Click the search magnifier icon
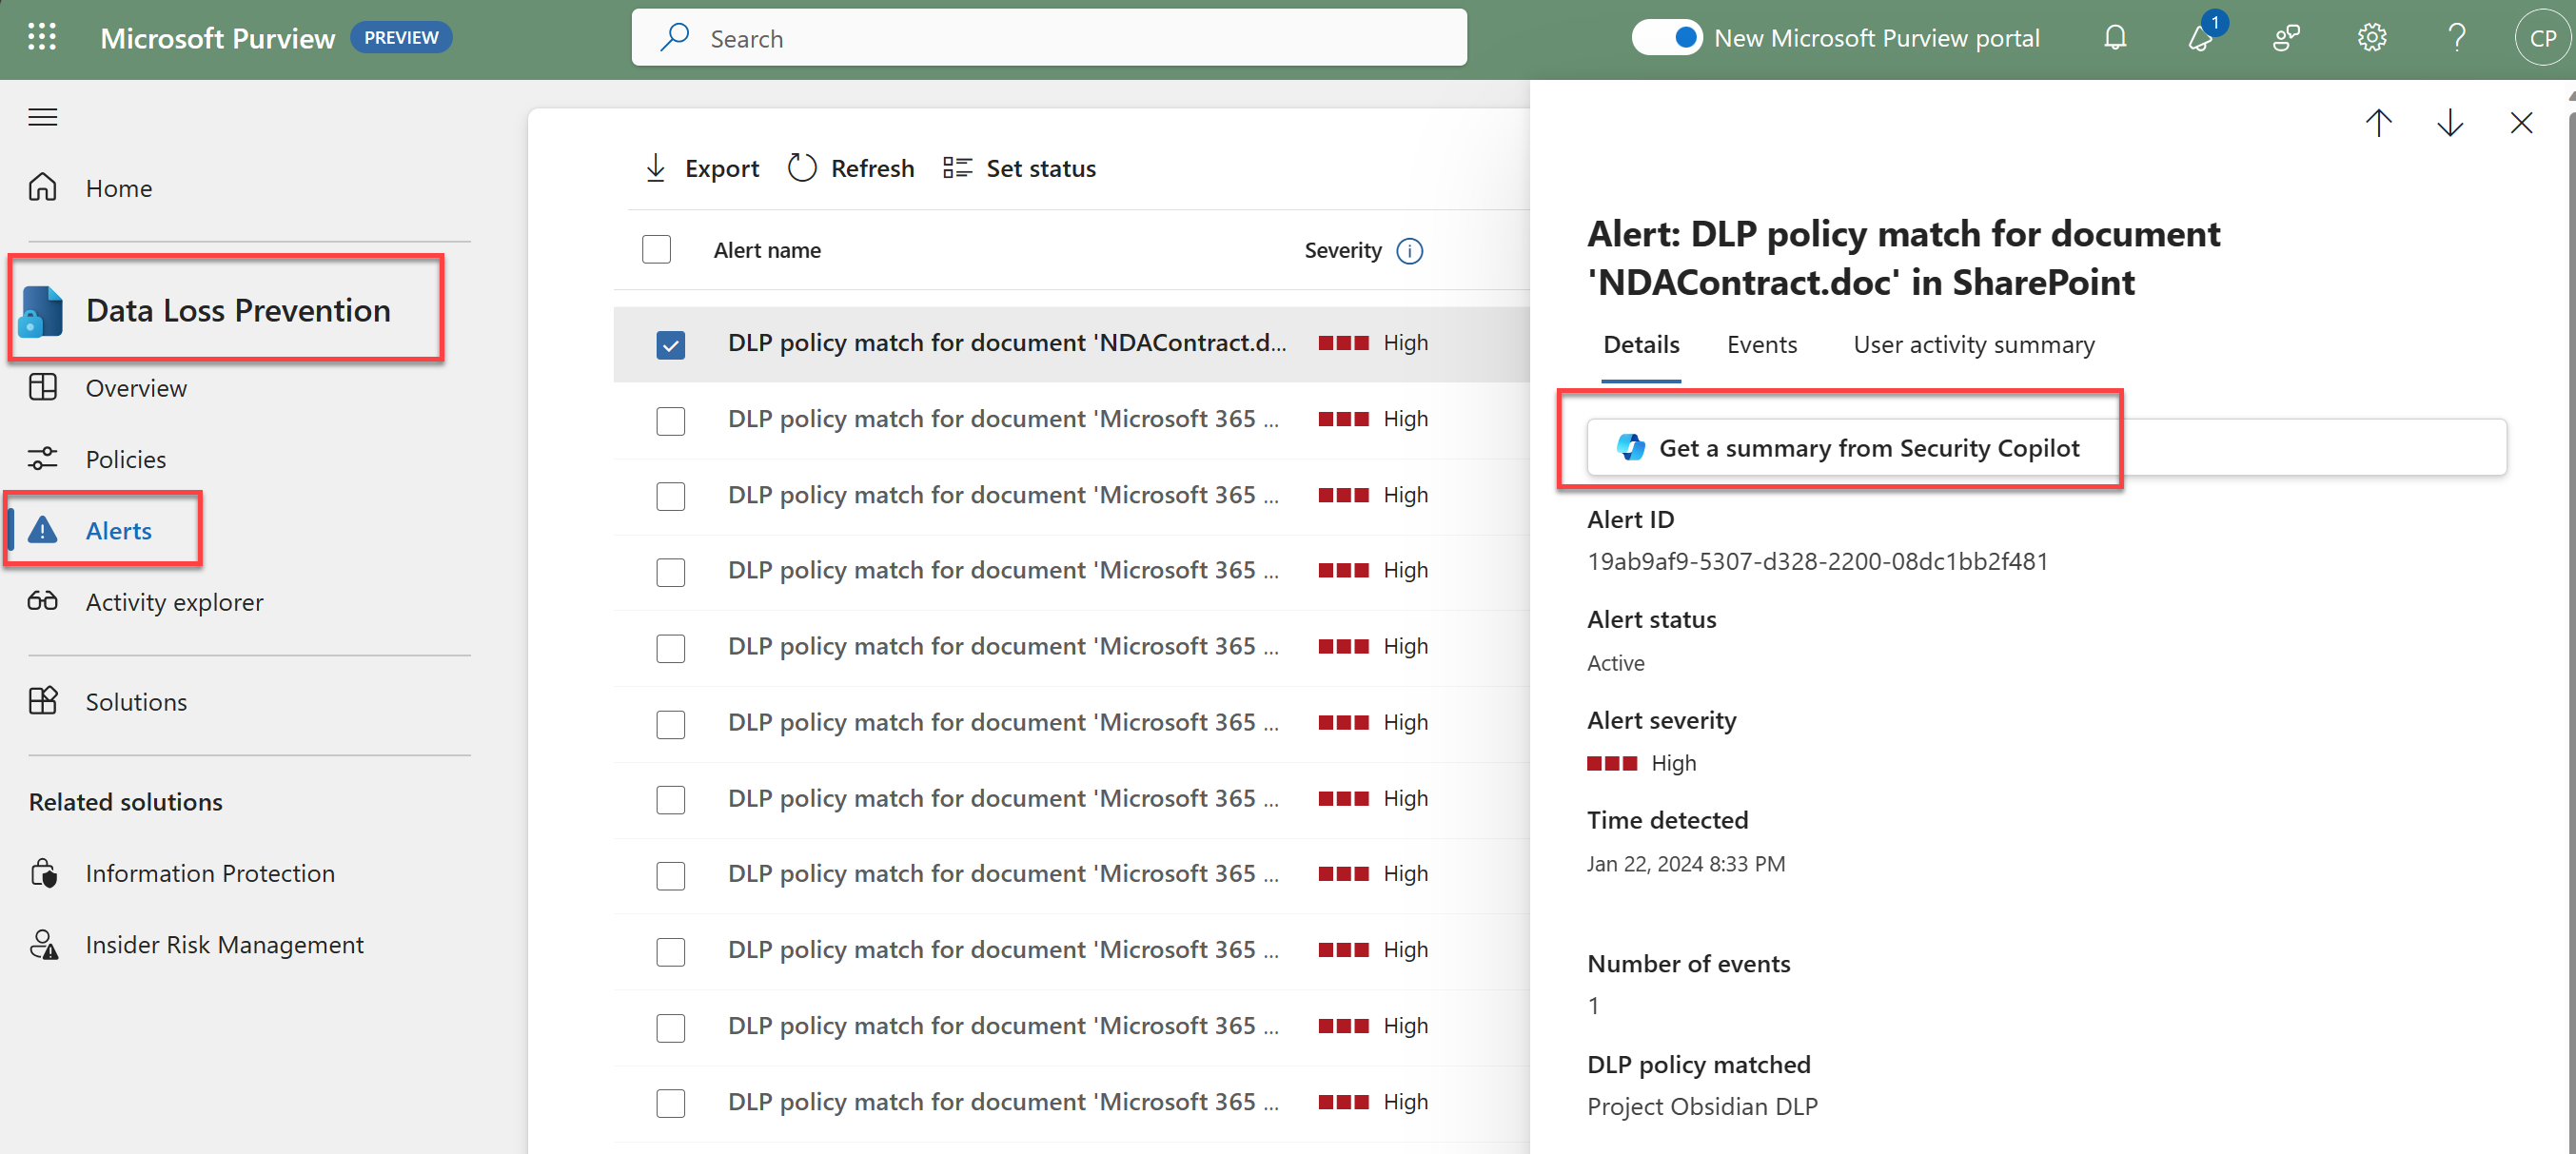2576x1154 pixels. (x=675, y=38)
